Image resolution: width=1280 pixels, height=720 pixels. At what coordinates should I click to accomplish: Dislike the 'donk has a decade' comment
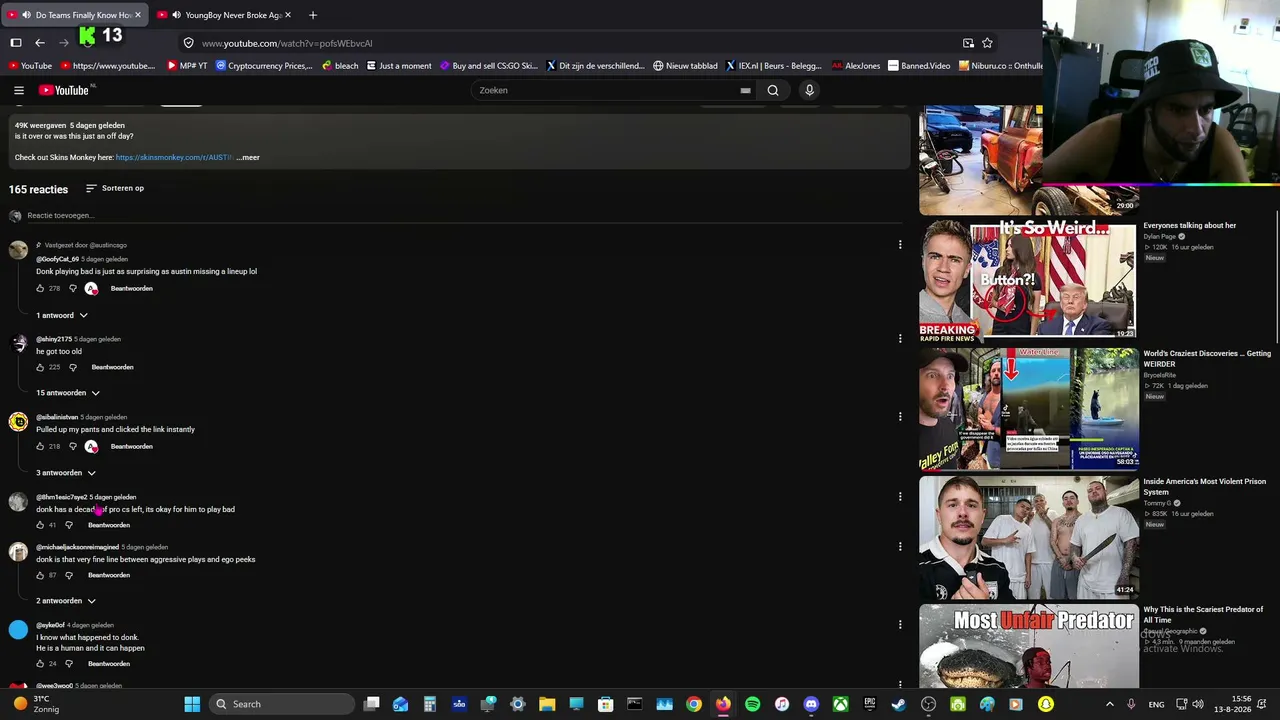[x=69, y=525]
